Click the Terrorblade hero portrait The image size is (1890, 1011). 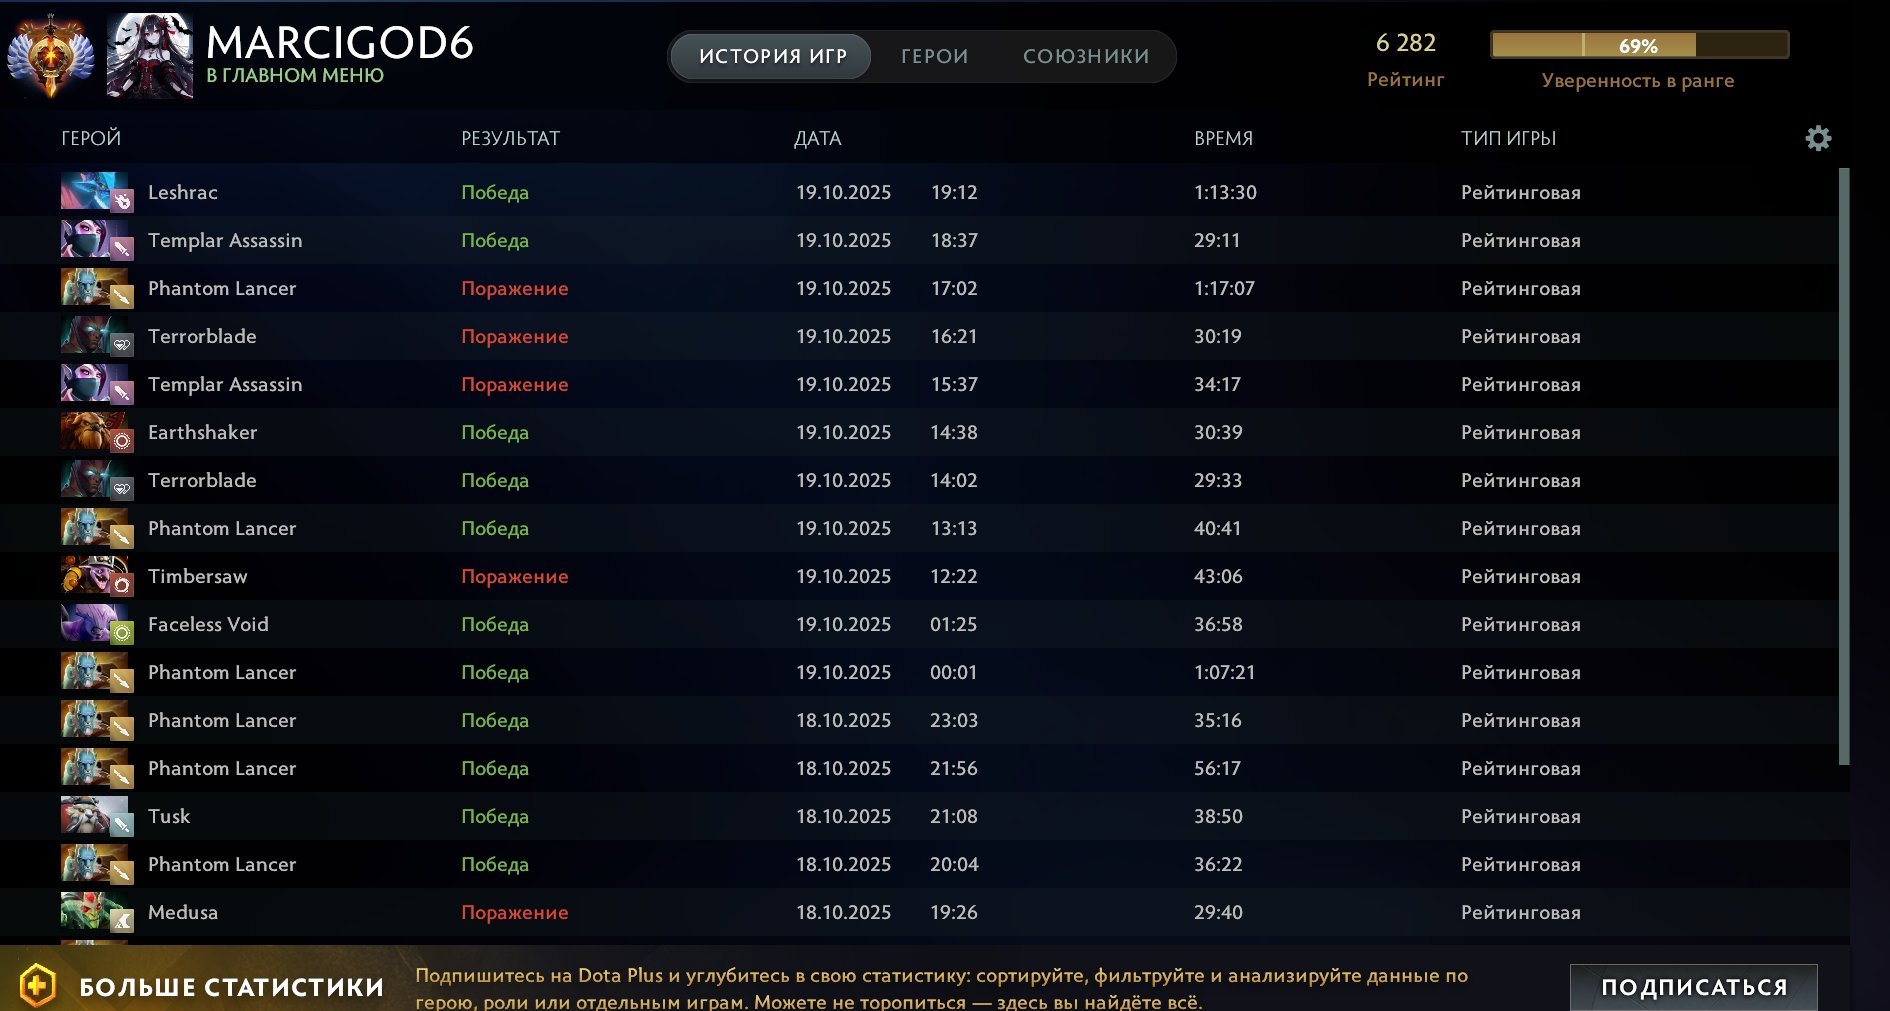tap(96, 336)
